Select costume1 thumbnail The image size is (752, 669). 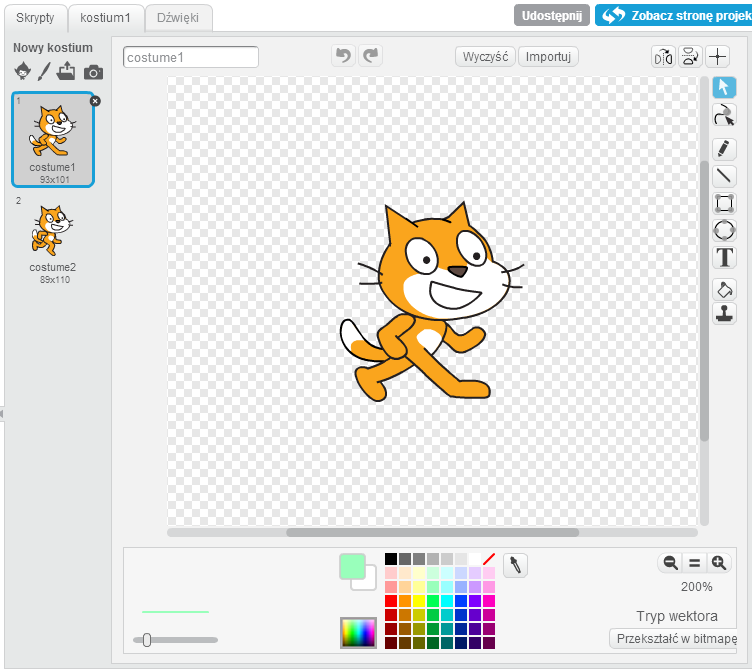coord(53,139)
